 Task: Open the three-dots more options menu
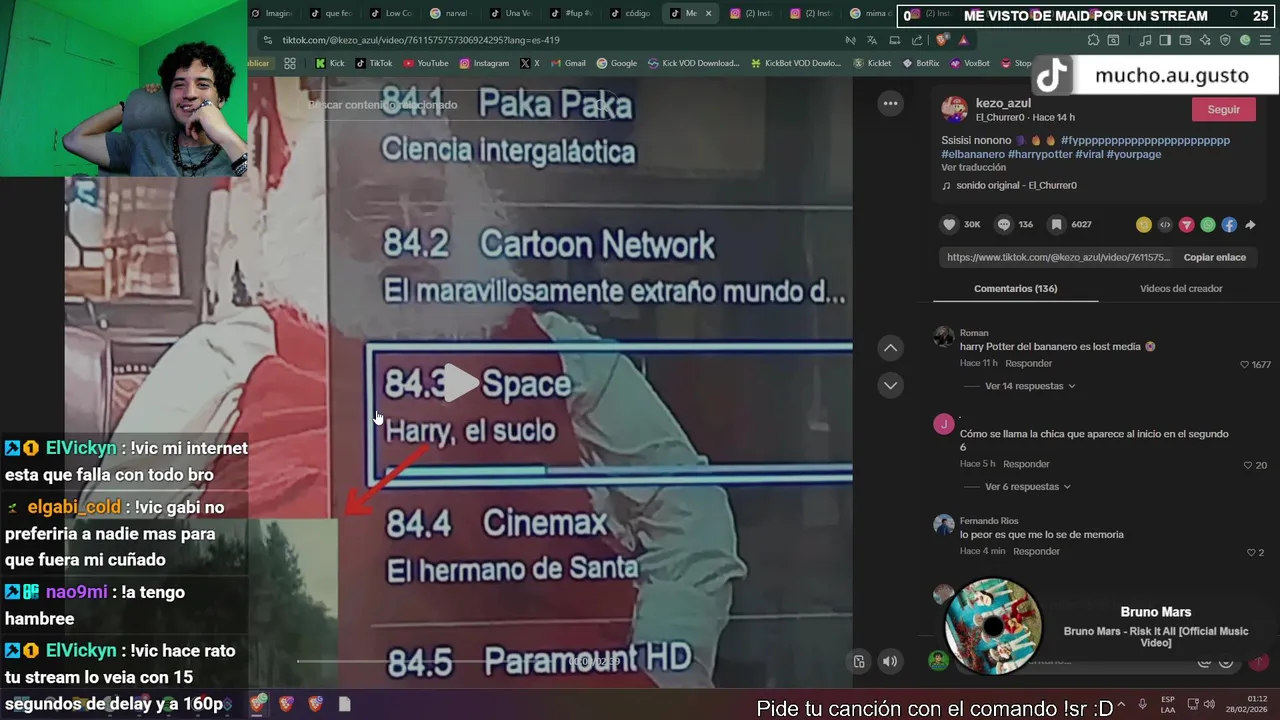click(890, 103)
